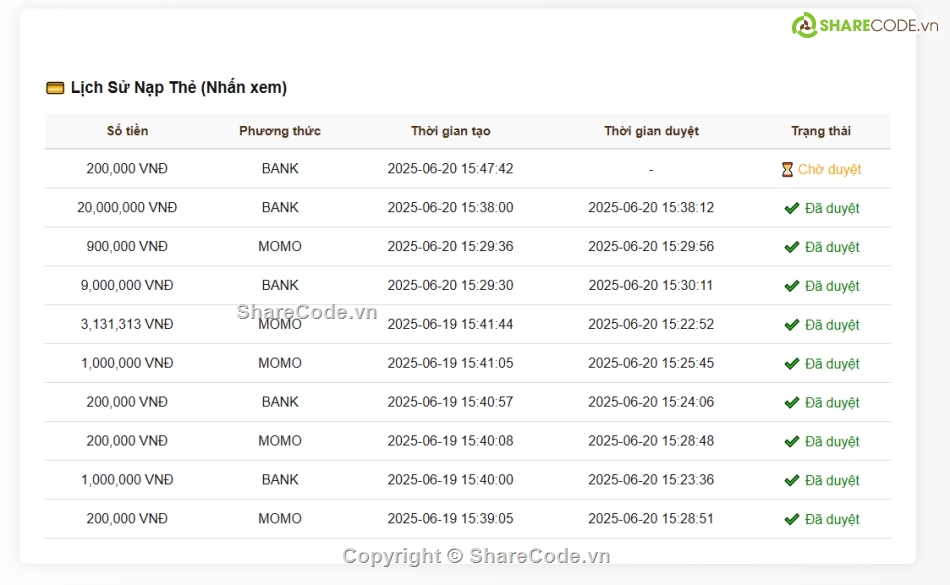Image resolution: width=950 pixels, height=585 pixels.
Task: Click creation time 2025-06-19 15:39:05
Action: 450,519
